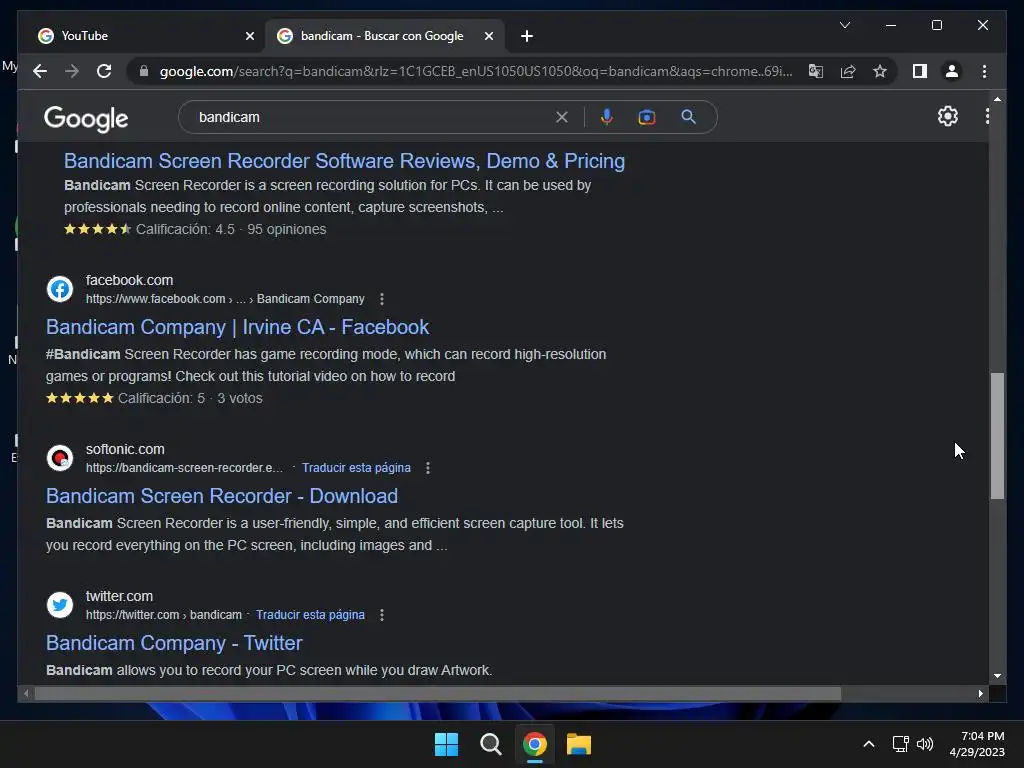The width and height of the screenshot is (1024, 768).
Task: Open the Windows Start menu
Action: 447,744
